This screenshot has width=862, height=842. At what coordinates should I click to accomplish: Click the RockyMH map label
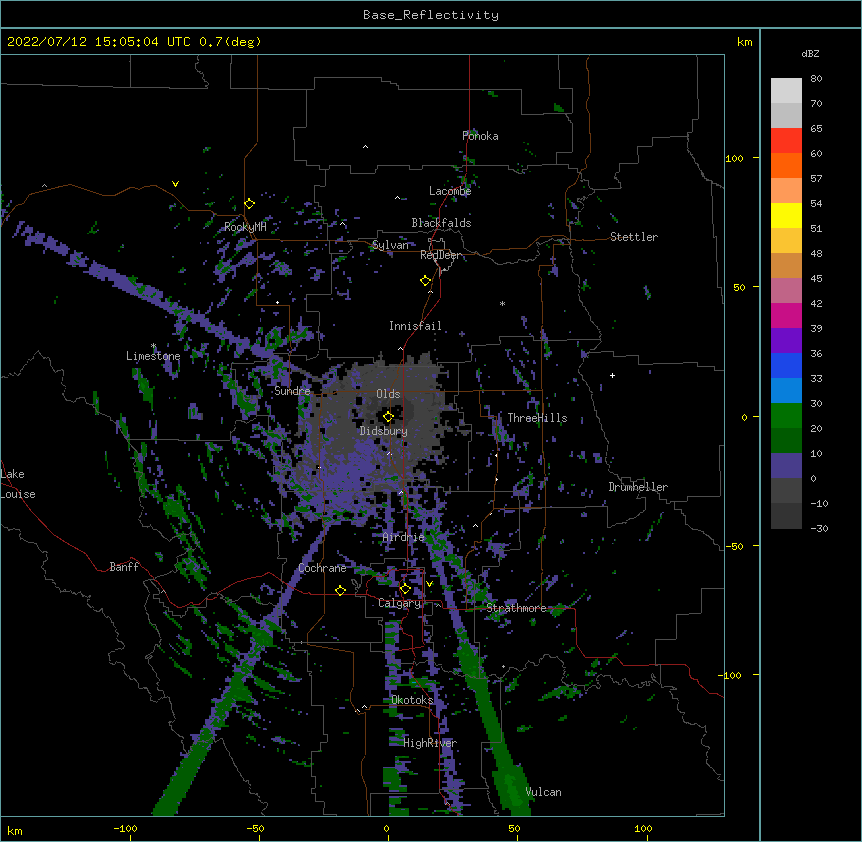245,227
